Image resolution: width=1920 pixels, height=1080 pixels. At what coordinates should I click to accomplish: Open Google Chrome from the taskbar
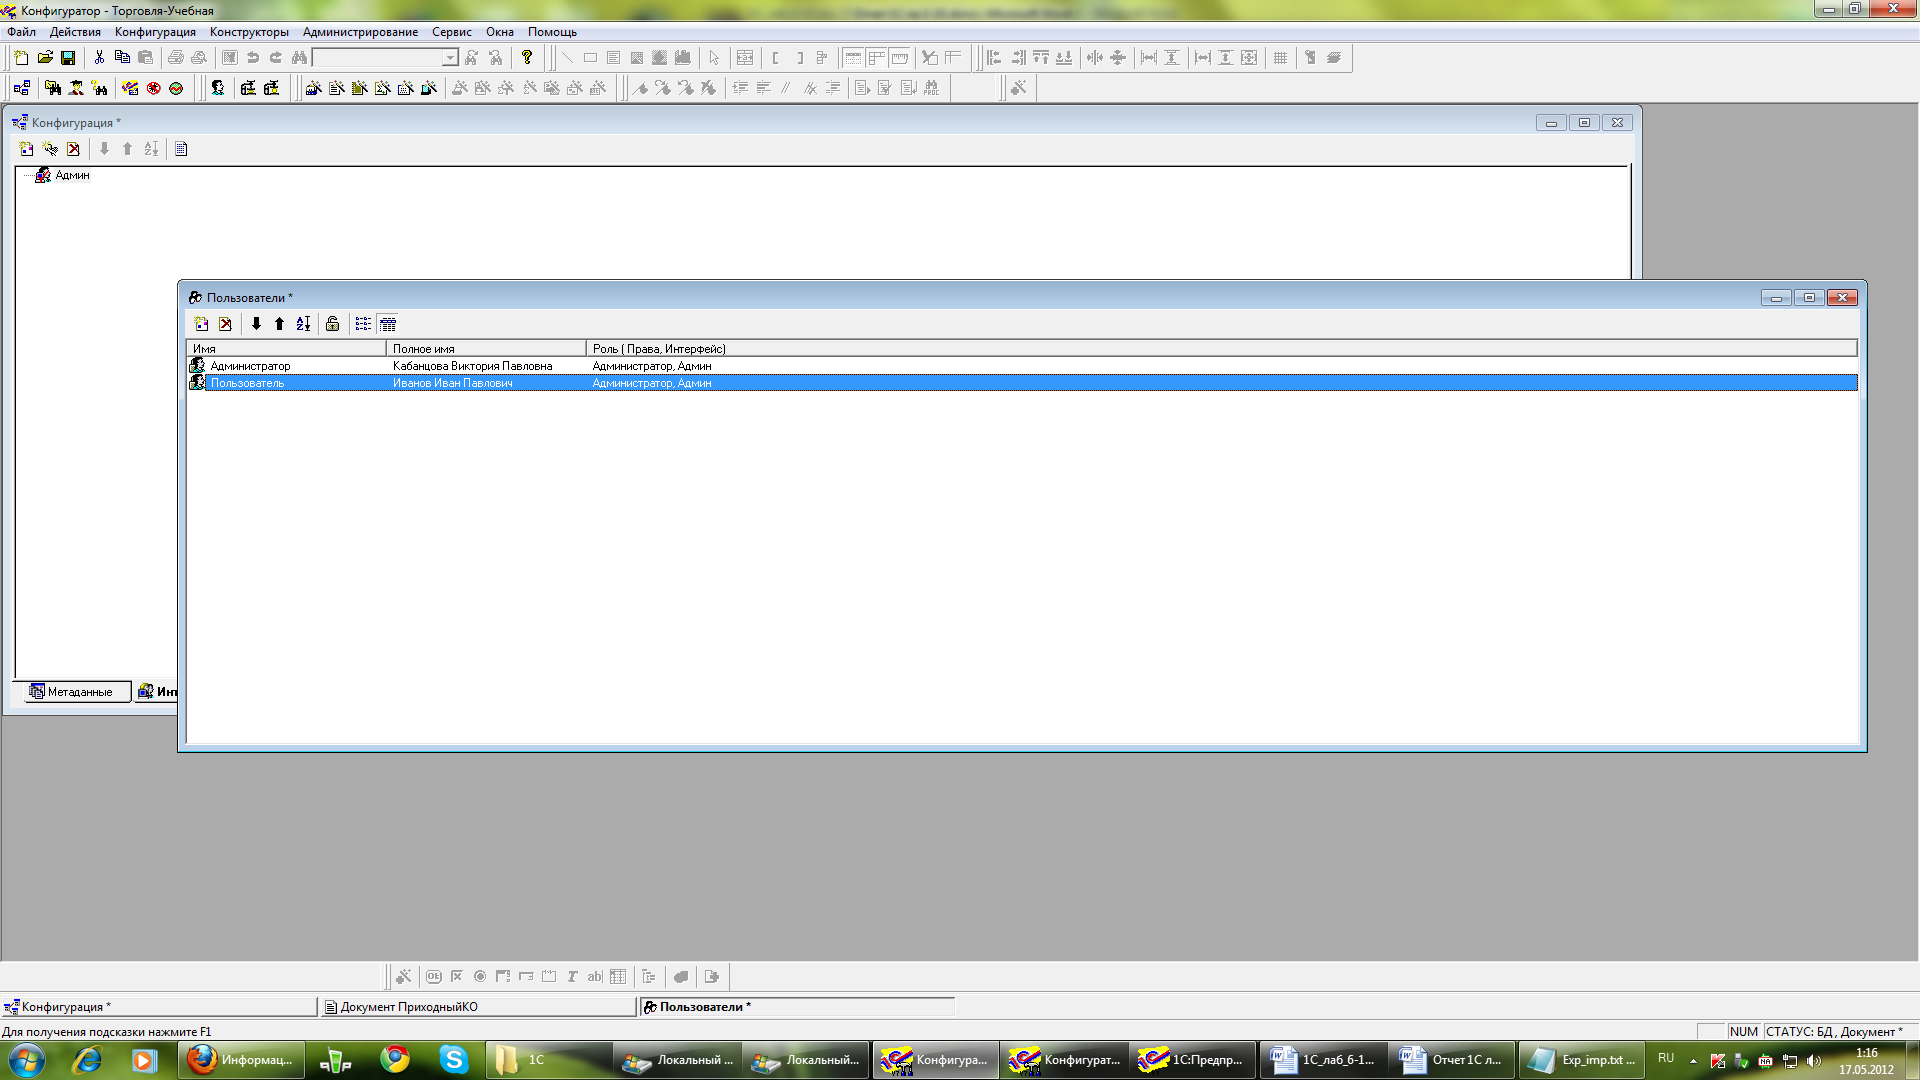pos(395,1060)
